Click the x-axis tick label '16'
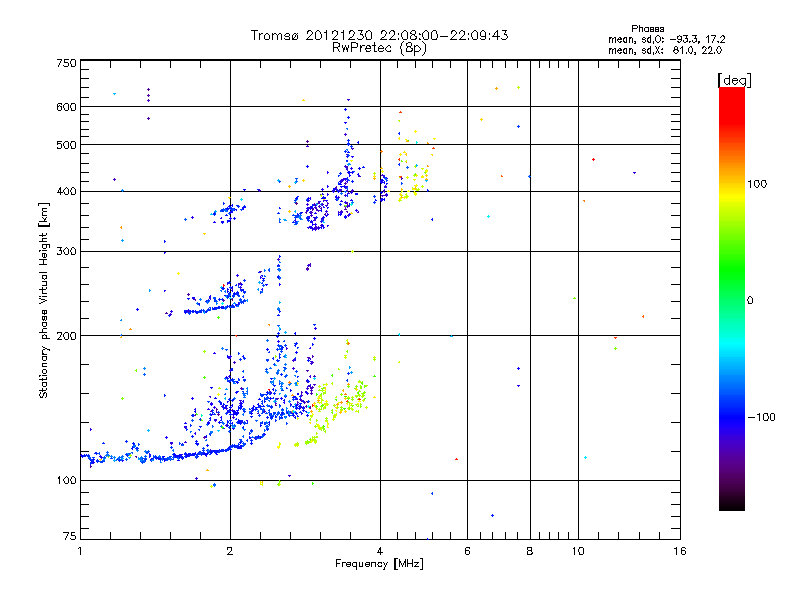800x600 pixels. tap(680, 551)
